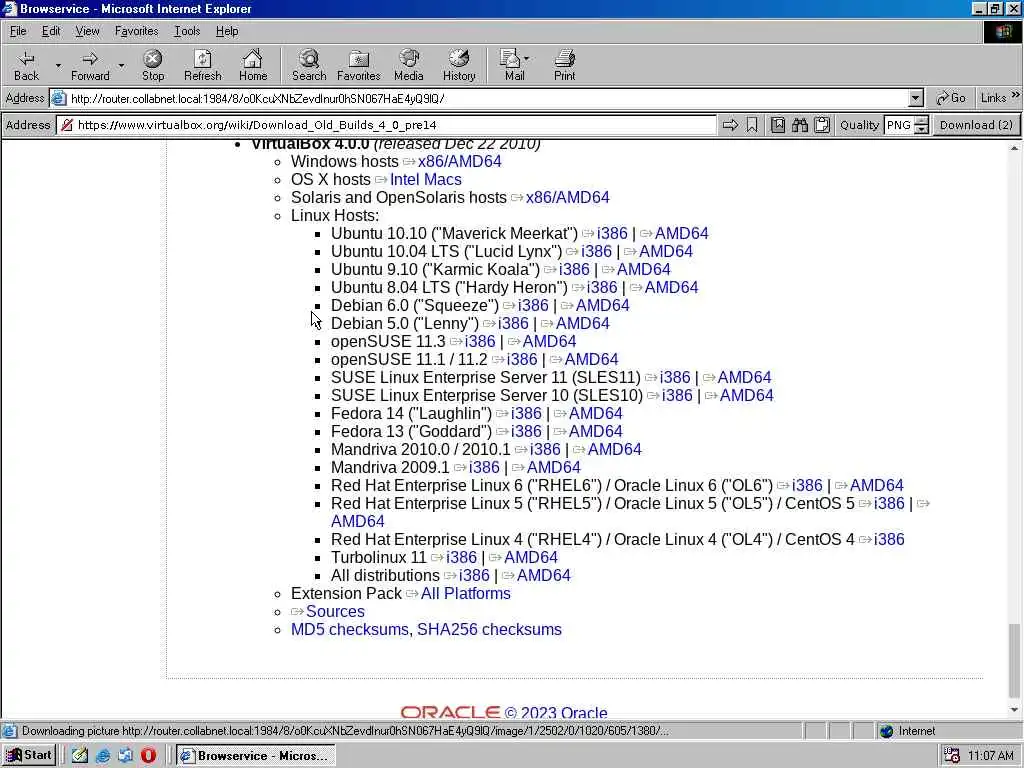
Task: Stop page loading with the Stop button
Action: (x=153, y=65)
